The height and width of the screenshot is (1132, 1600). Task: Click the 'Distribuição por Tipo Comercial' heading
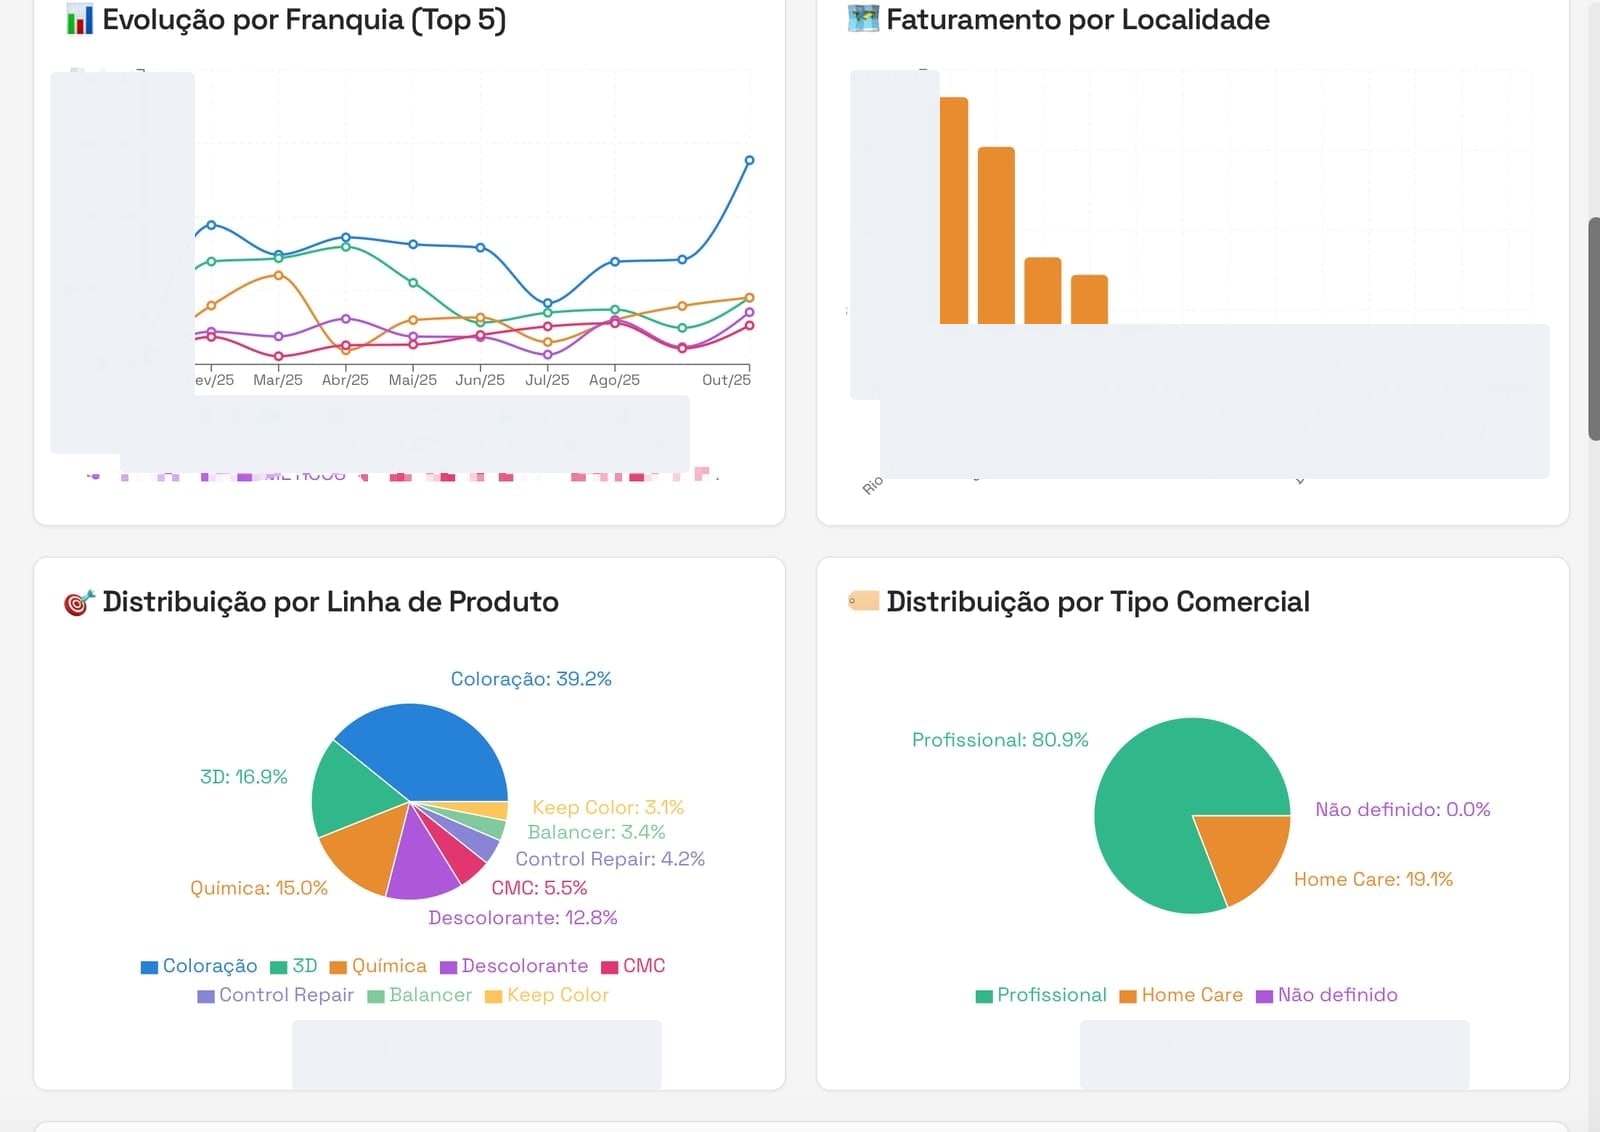(1098, 602)
